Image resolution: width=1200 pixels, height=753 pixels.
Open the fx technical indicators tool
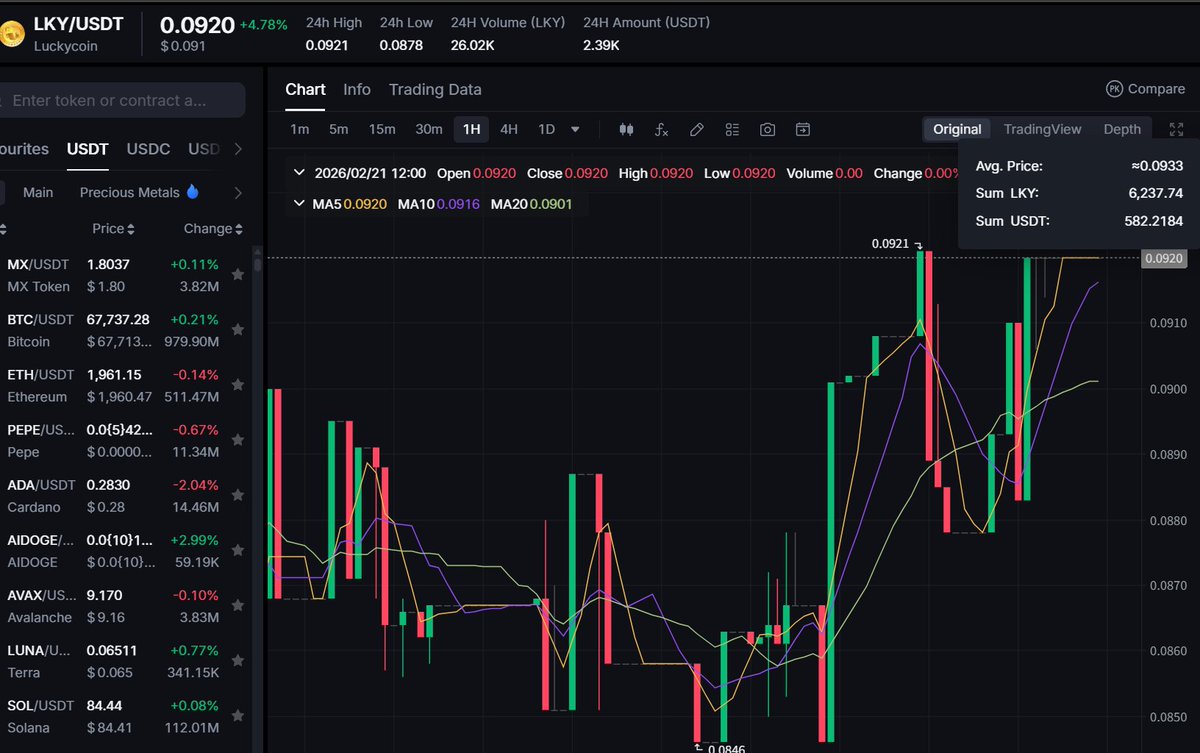(661, 129)
